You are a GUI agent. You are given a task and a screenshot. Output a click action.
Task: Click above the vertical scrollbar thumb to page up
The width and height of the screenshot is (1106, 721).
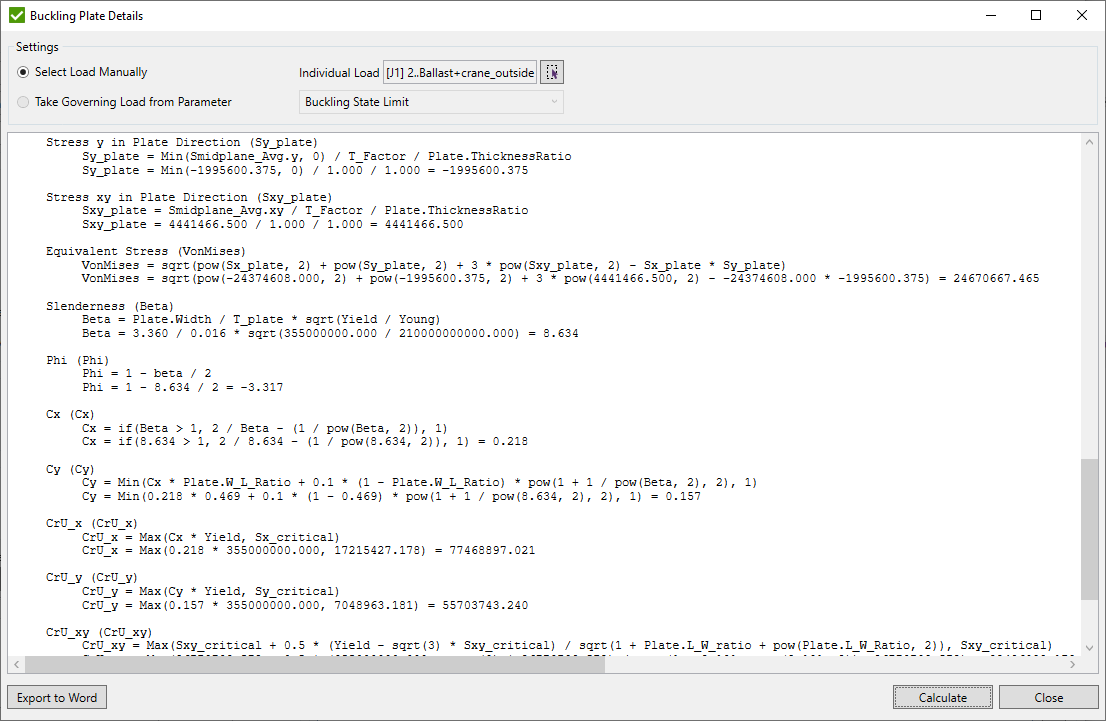click(1089, 300)
